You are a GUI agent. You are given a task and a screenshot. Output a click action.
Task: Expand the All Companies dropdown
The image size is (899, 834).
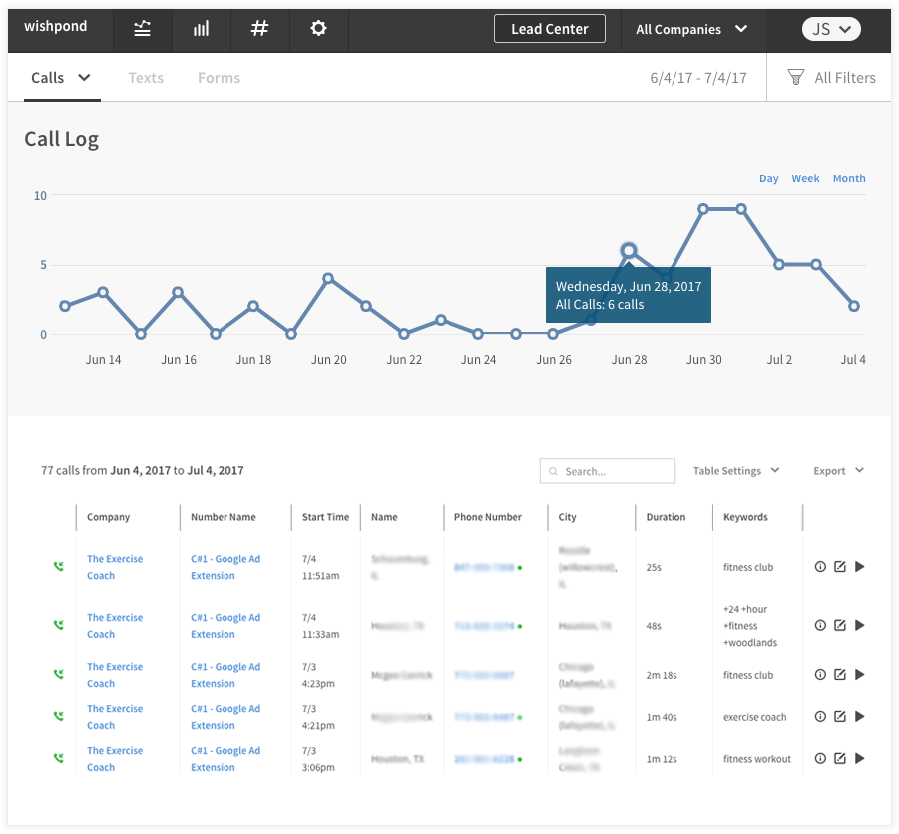[x=691, y=29]
